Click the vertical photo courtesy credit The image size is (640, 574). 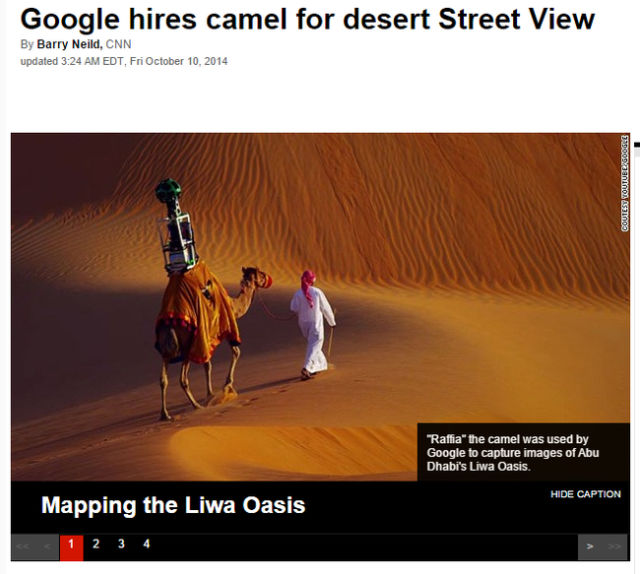624,183
